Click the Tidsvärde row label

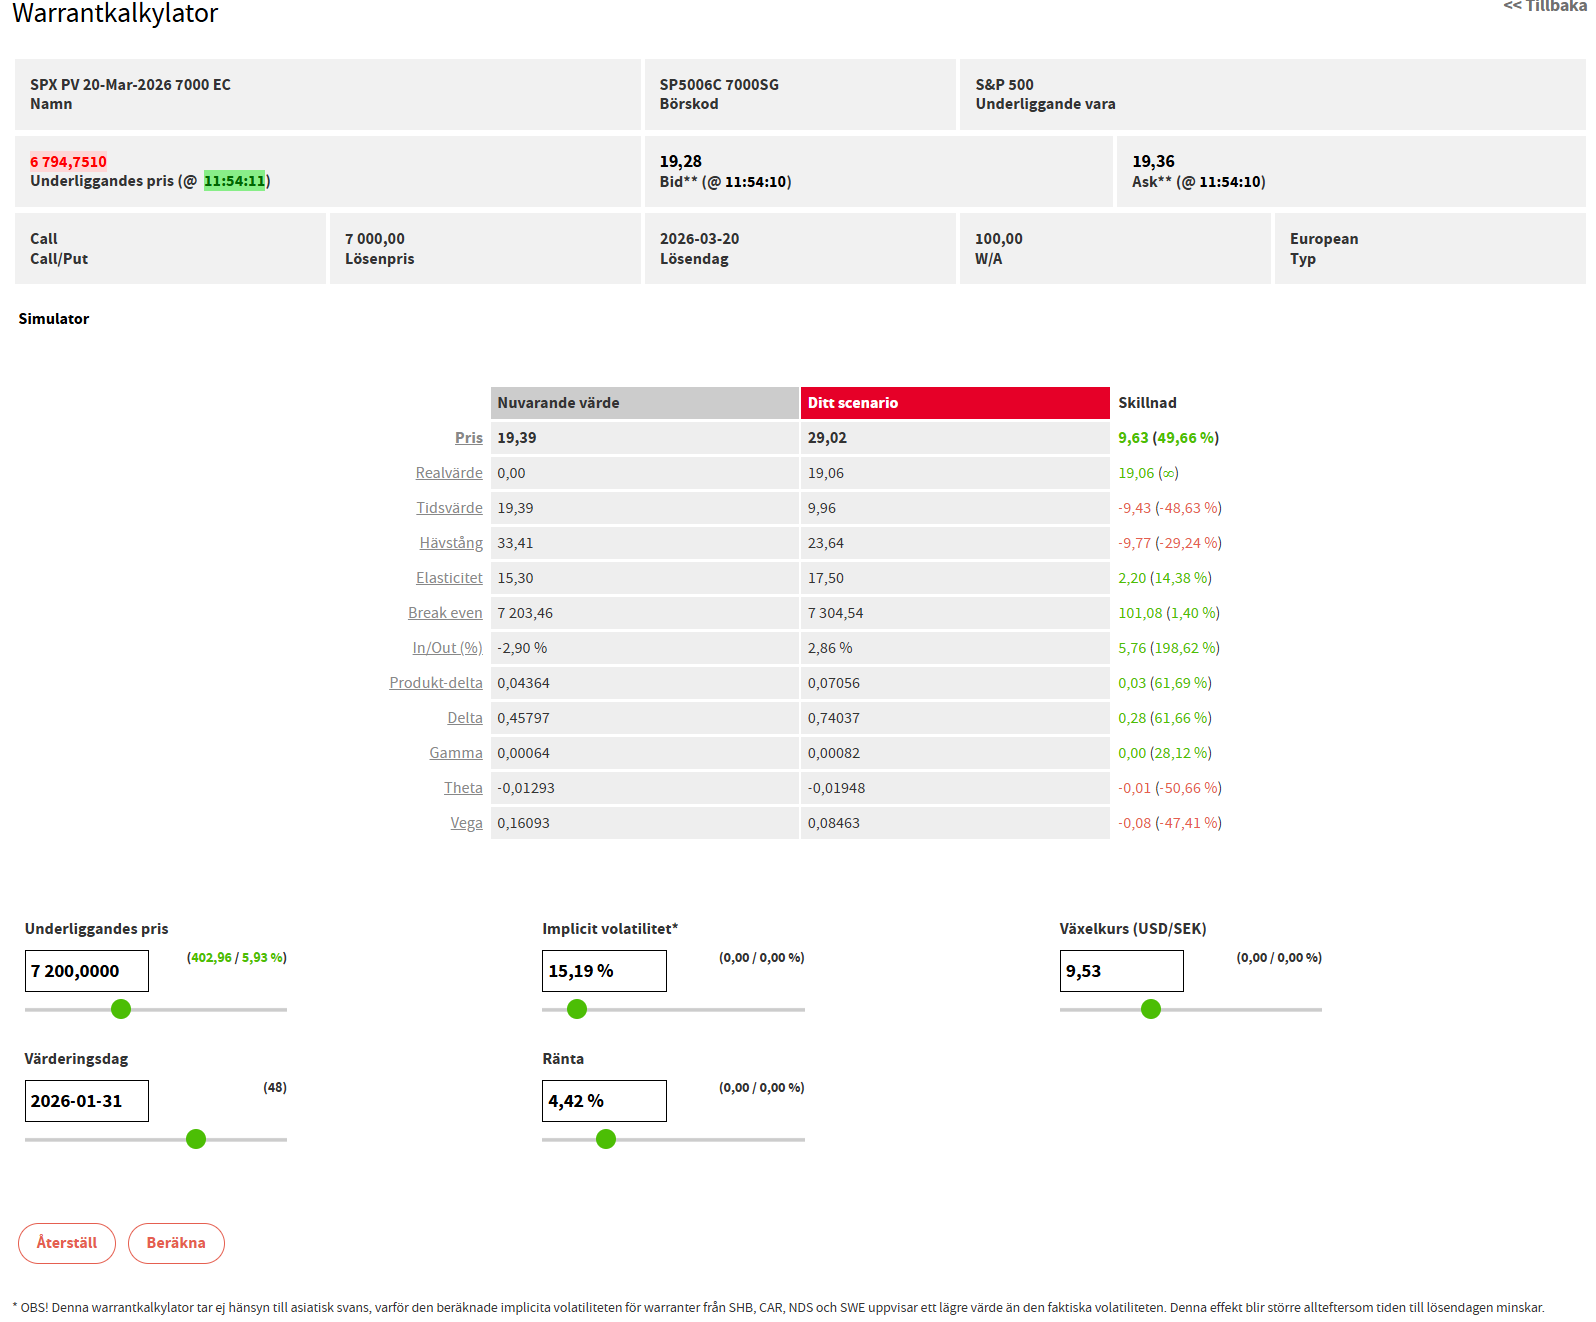449,508
